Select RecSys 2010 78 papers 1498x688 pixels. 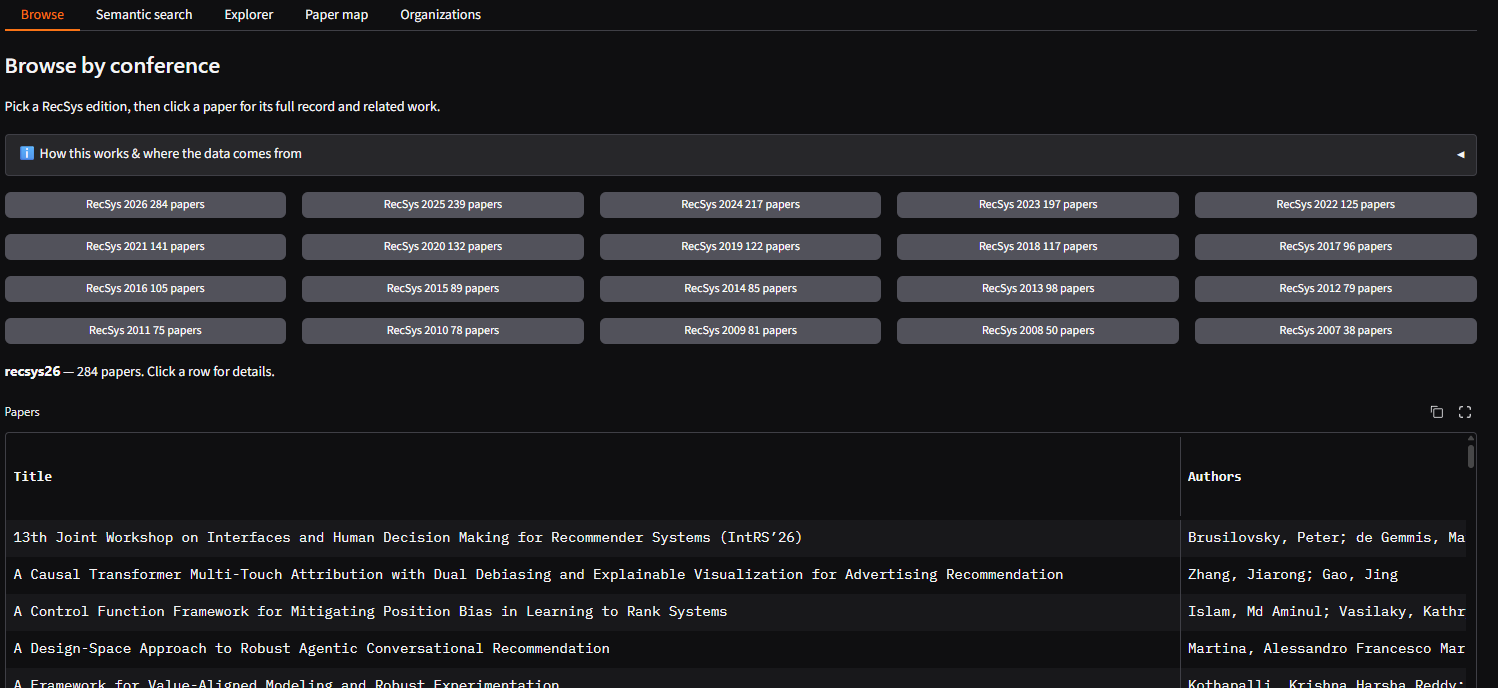(443, 331)
